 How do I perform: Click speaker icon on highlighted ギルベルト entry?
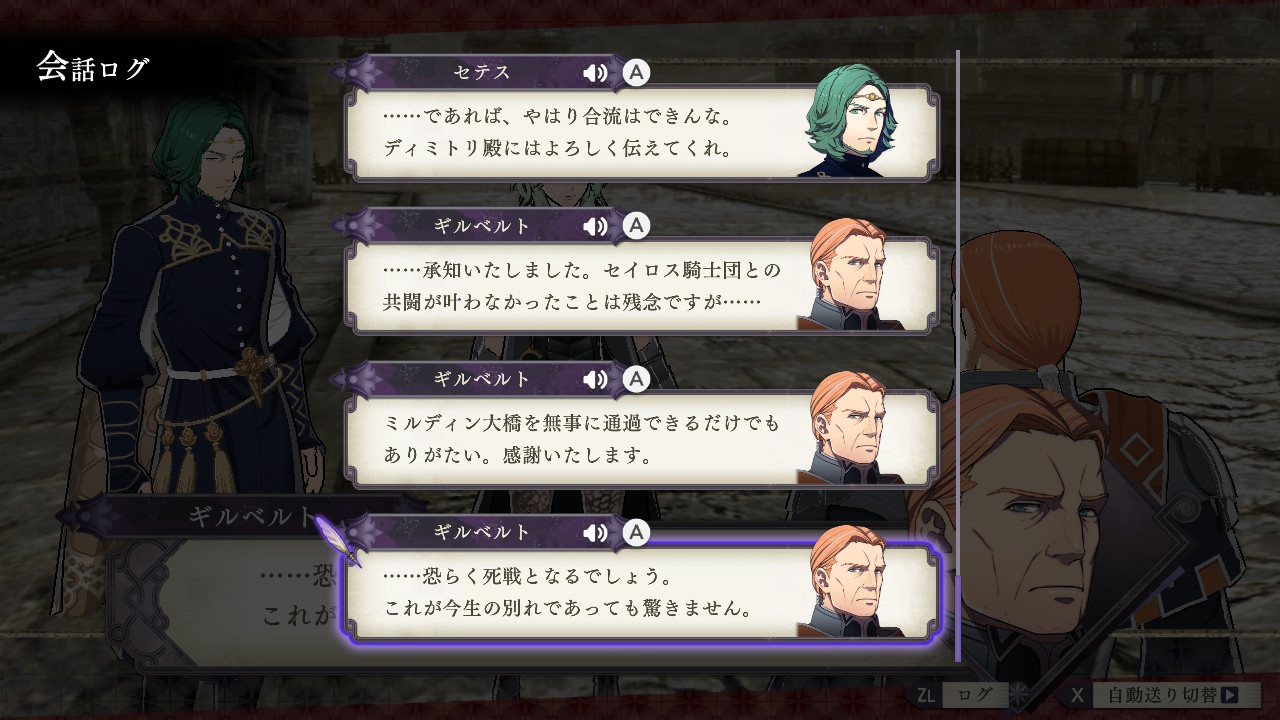coord(596,533)
